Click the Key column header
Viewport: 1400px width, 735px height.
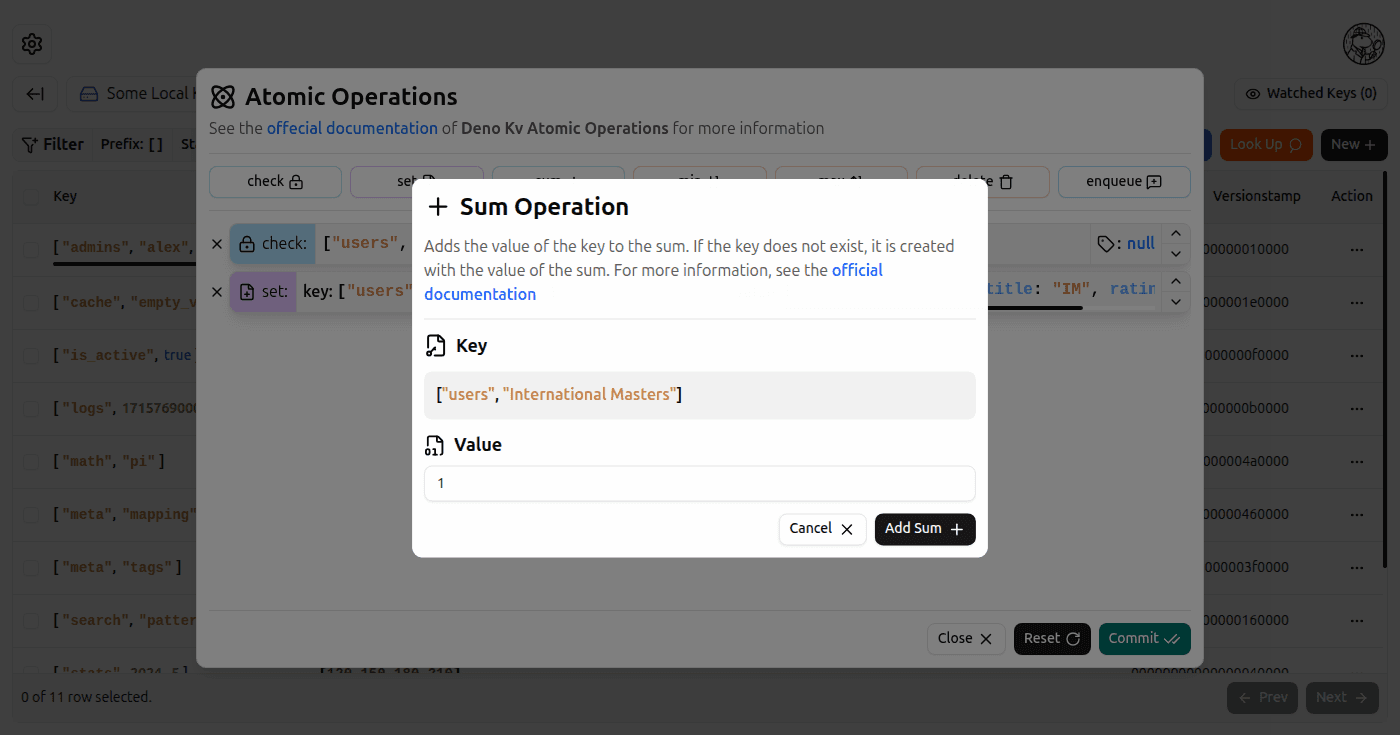coord(65,196)
